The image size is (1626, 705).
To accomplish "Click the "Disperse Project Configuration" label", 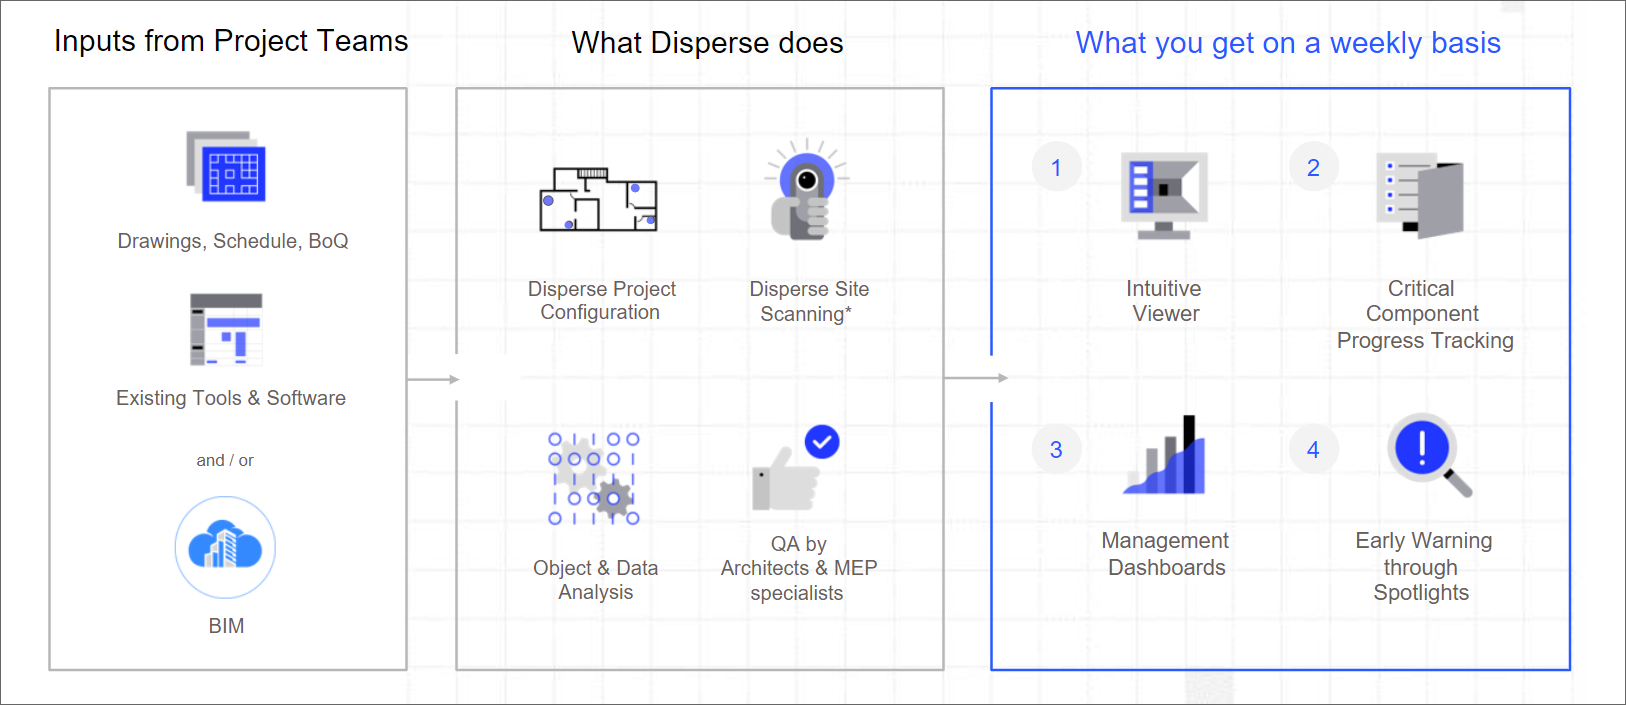I will [602, 300].
